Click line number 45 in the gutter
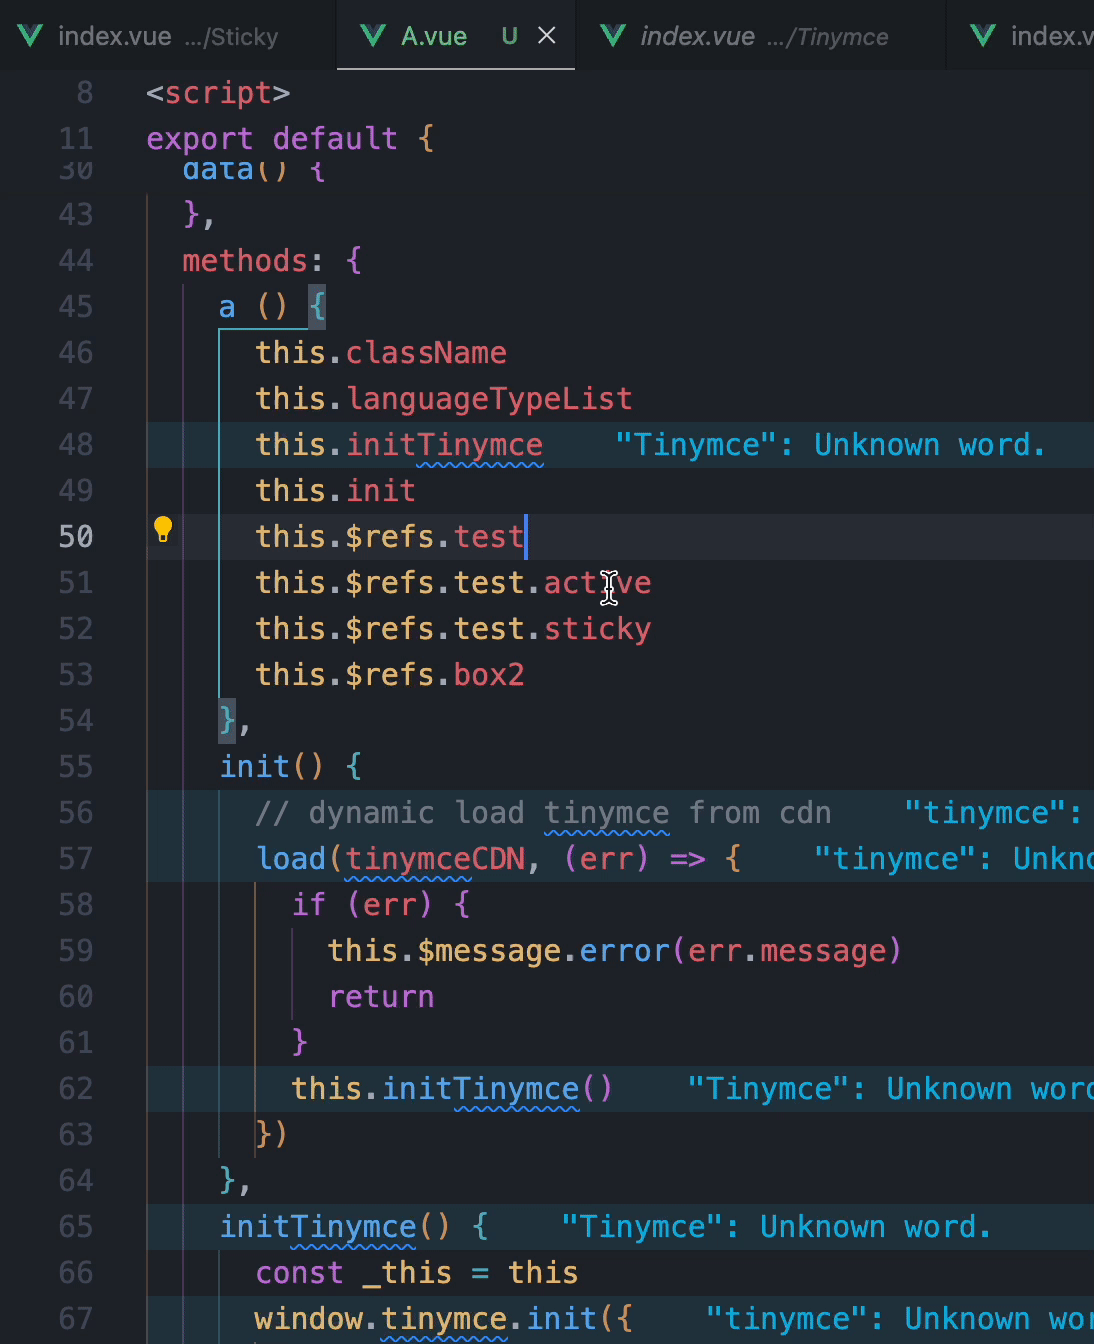 76,306
